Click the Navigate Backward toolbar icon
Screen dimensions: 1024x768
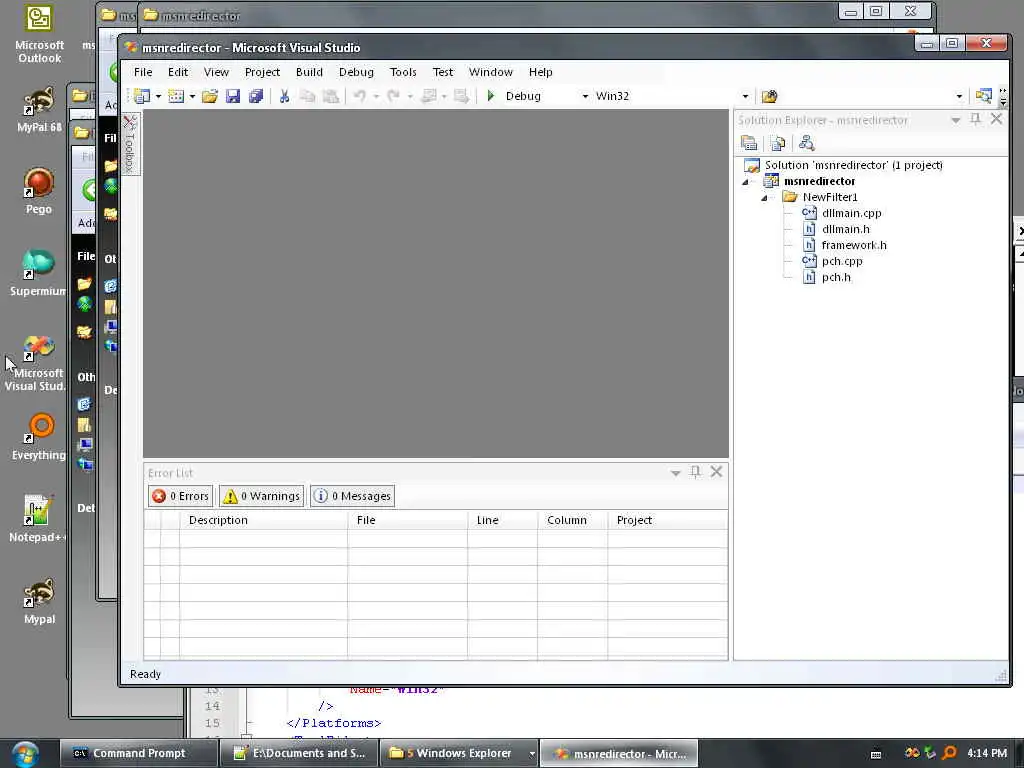tap(428, 96)
